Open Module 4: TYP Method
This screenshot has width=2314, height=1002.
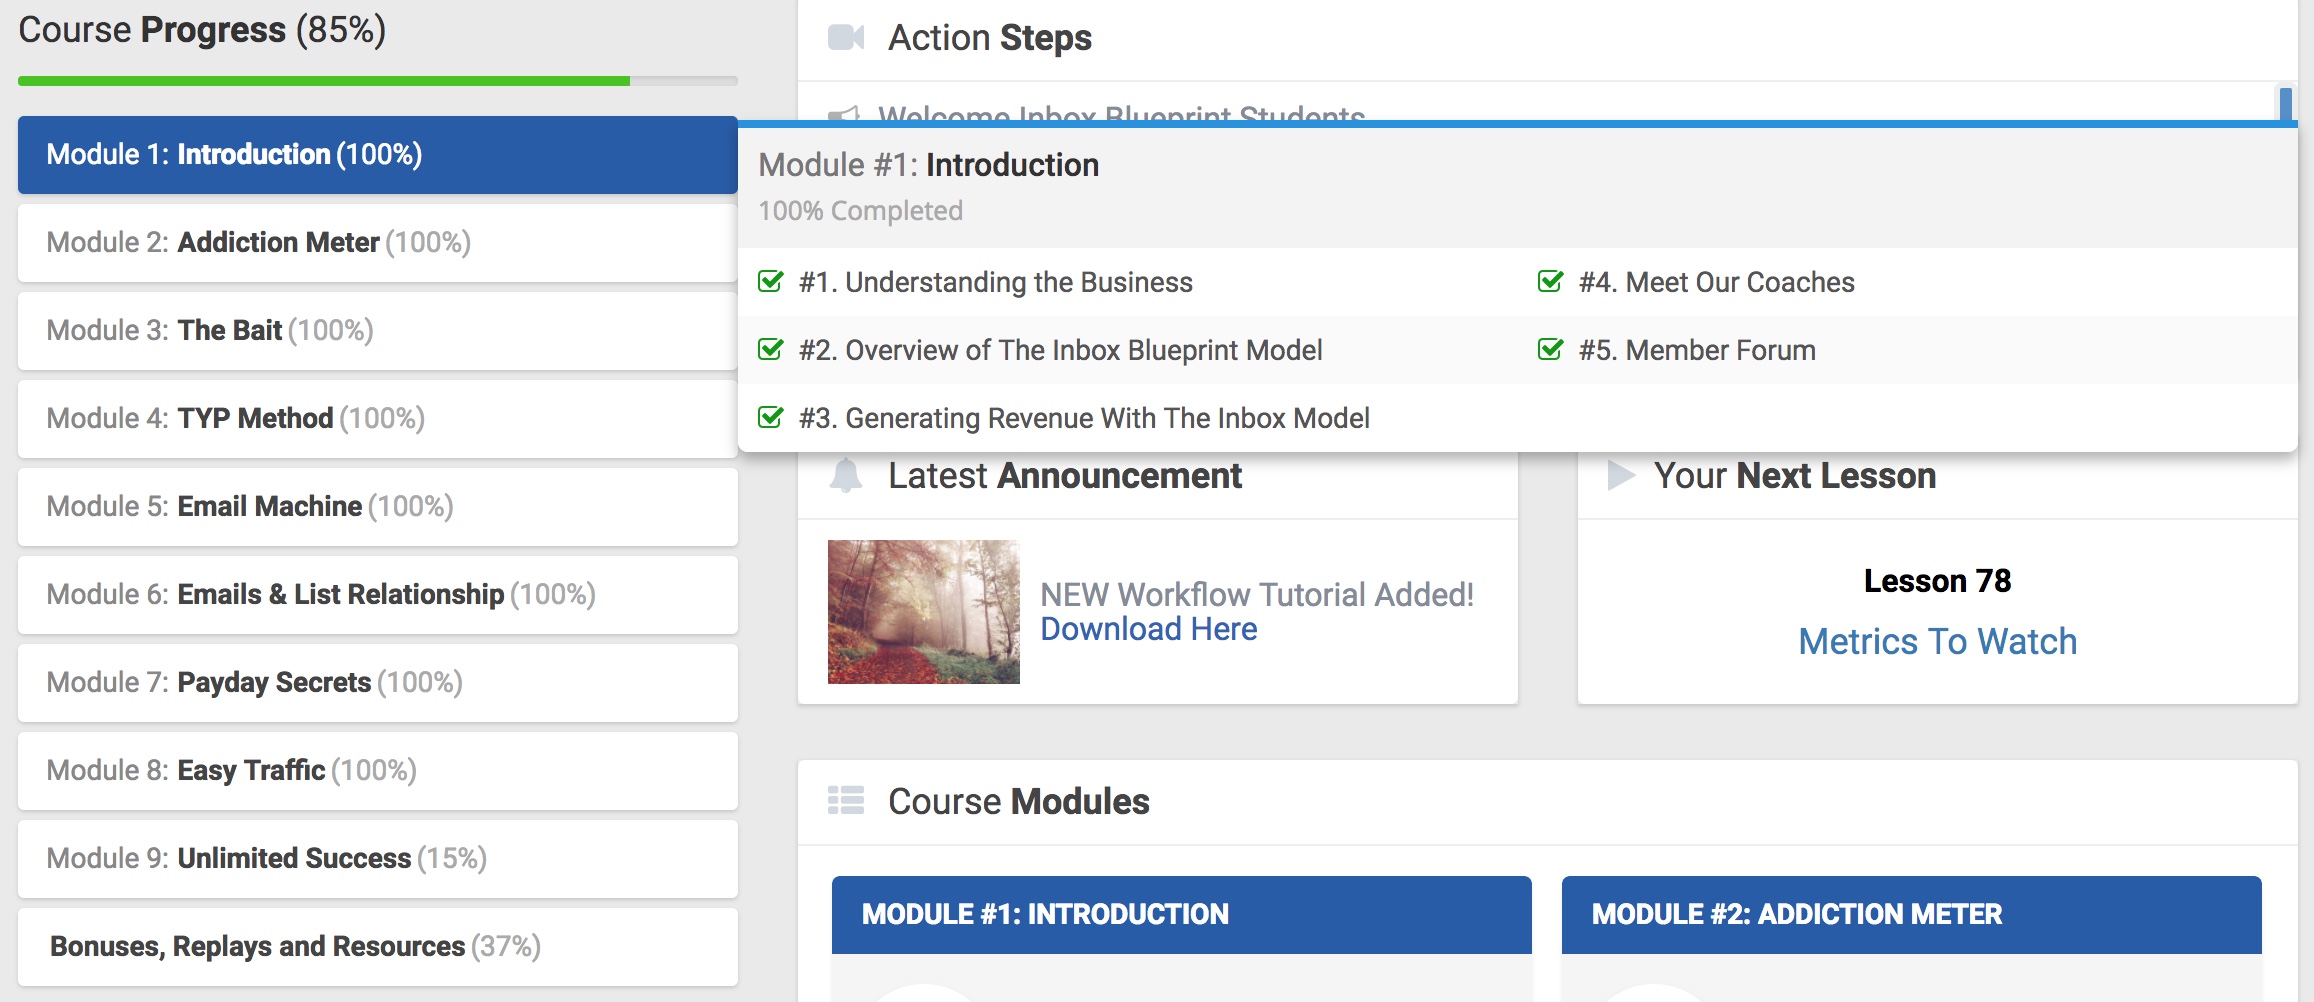(x=378, y=419)
